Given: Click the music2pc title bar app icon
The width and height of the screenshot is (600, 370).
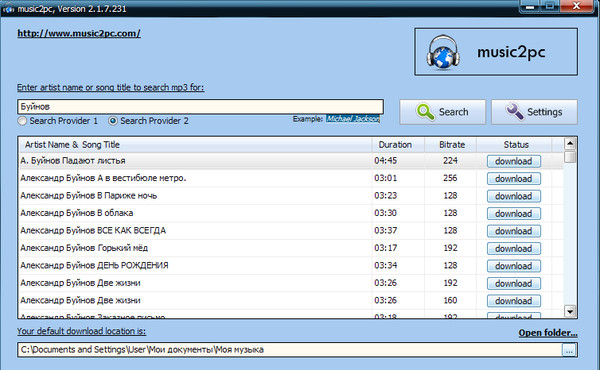Looking at the screenshot, I should 8,8.
